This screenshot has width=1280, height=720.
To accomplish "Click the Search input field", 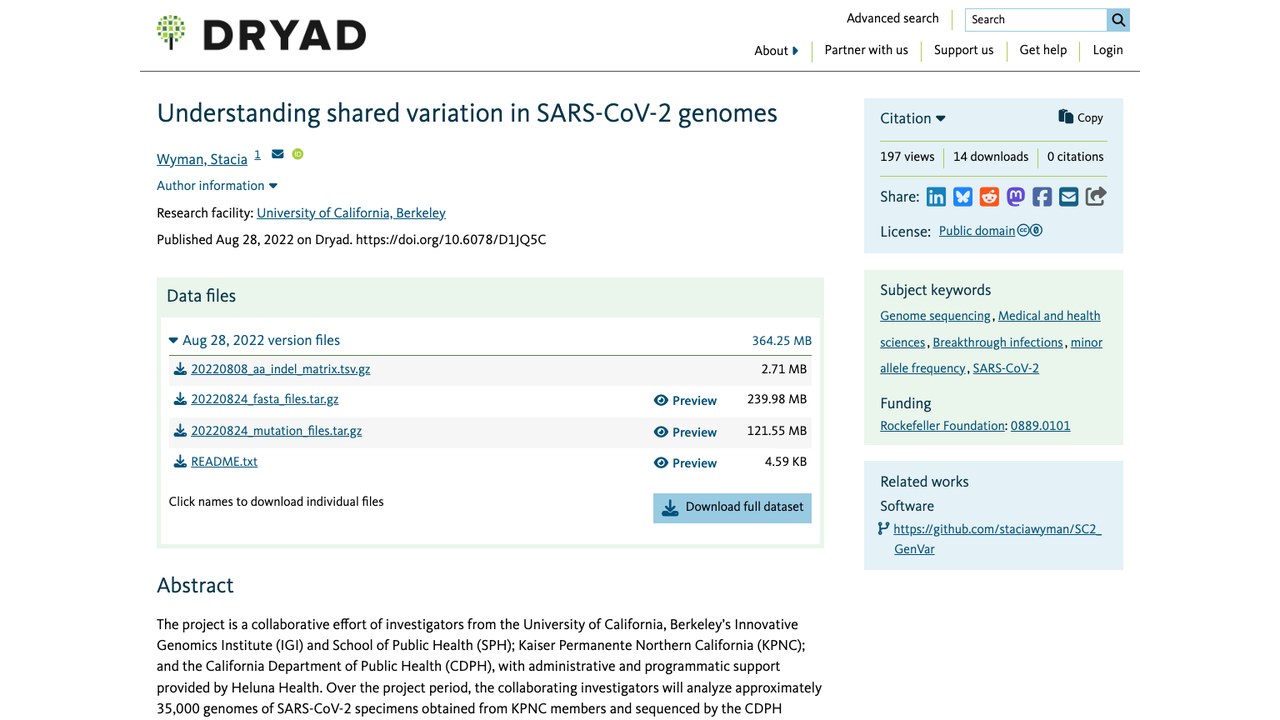I will pyautogui.click(x=1036, y=19).
